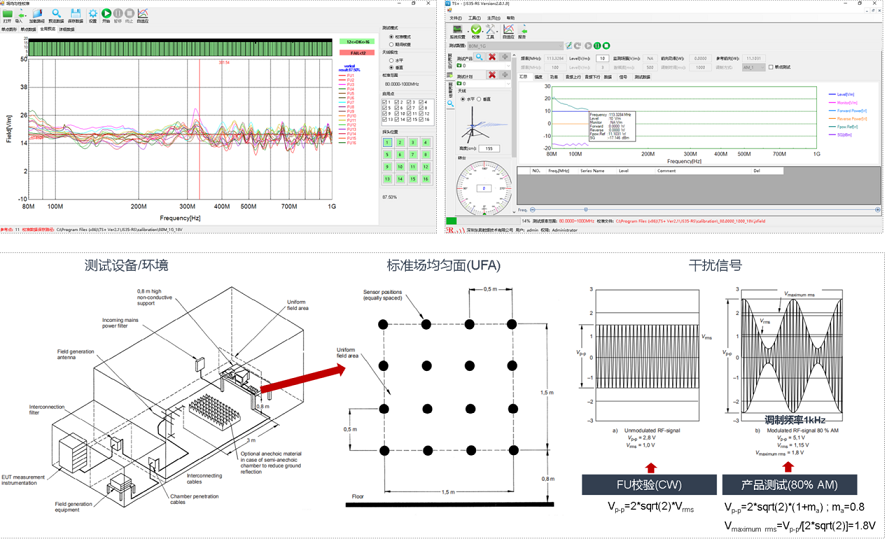This screenshot has height=539, width=887.
Task: Open system settings icon in TS+ toolbar
Action: point(457,29)
